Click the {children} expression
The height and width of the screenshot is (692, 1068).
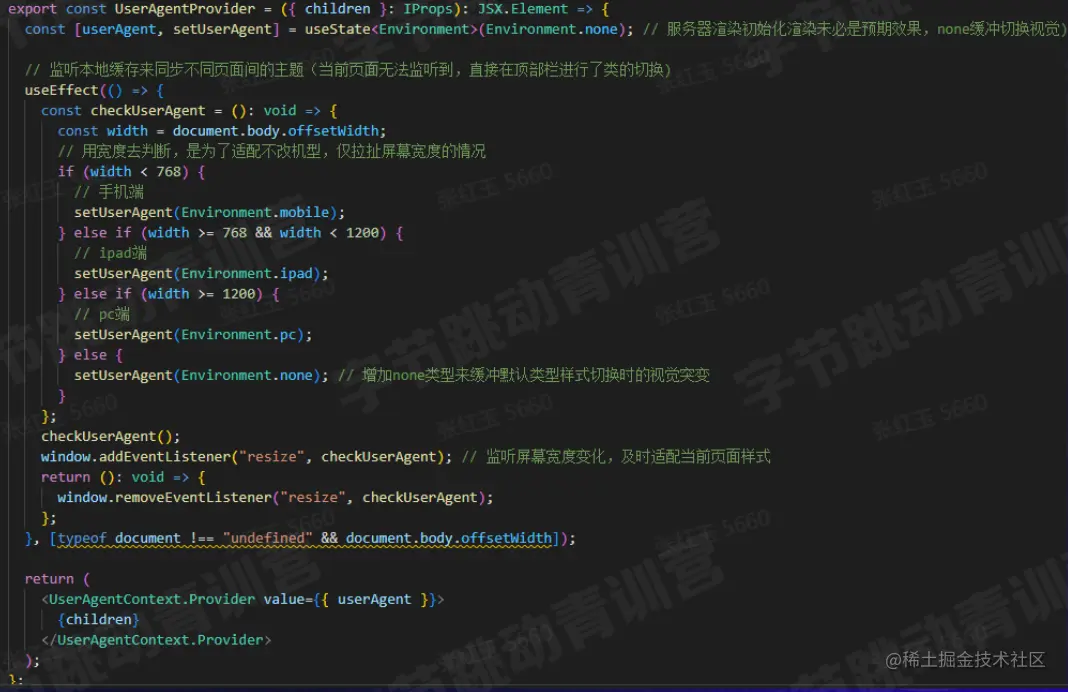99,620
